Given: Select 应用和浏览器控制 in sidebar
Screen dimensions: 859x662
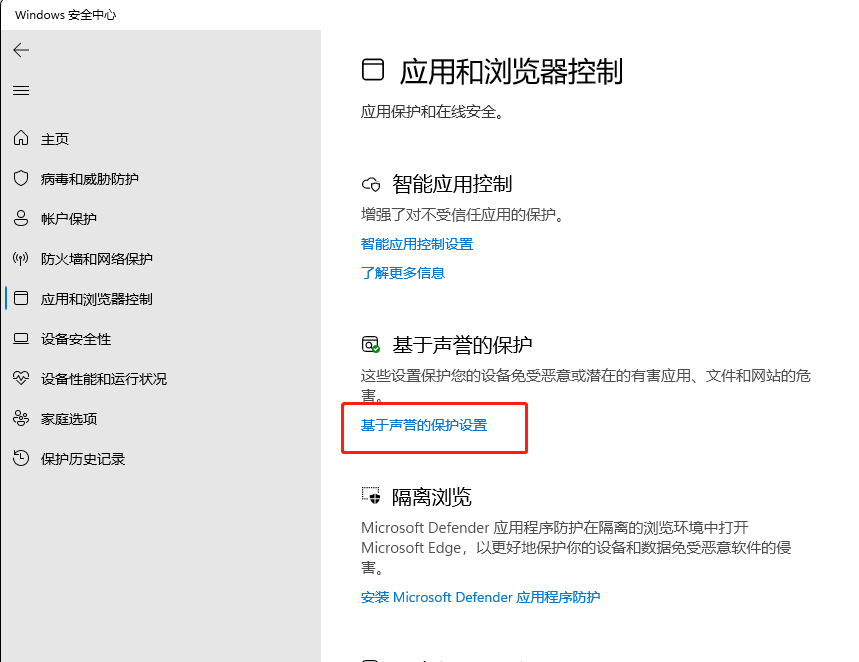Looking at the screenshot, I should pos(96,299).
